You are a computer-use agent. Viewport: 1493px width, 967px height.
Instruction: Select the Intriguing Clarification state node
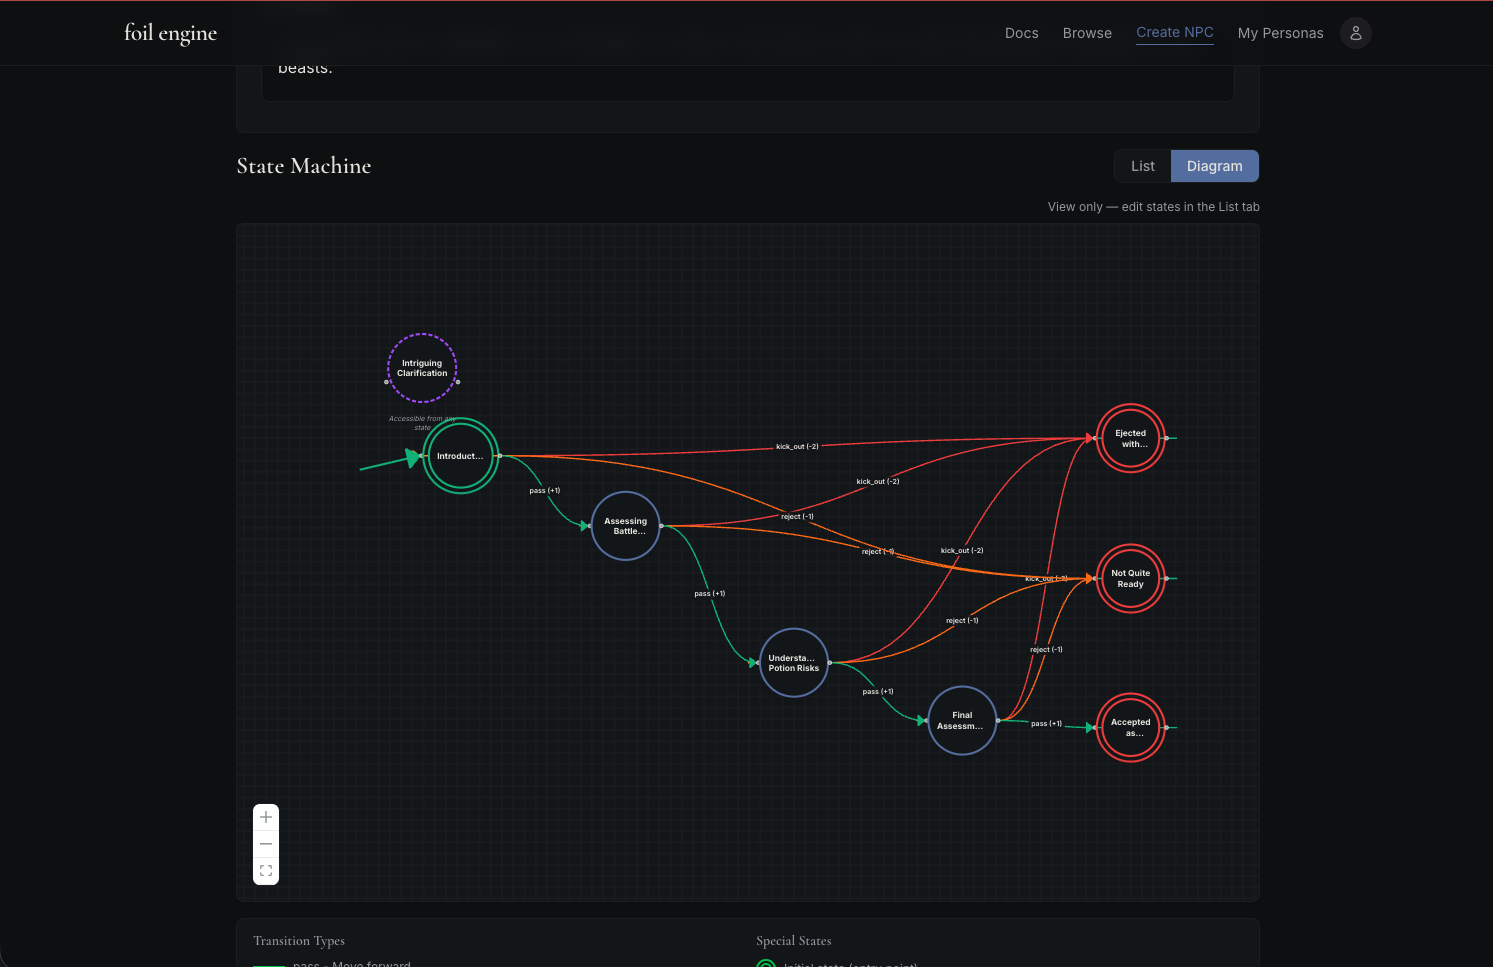[x=421, y=368]
